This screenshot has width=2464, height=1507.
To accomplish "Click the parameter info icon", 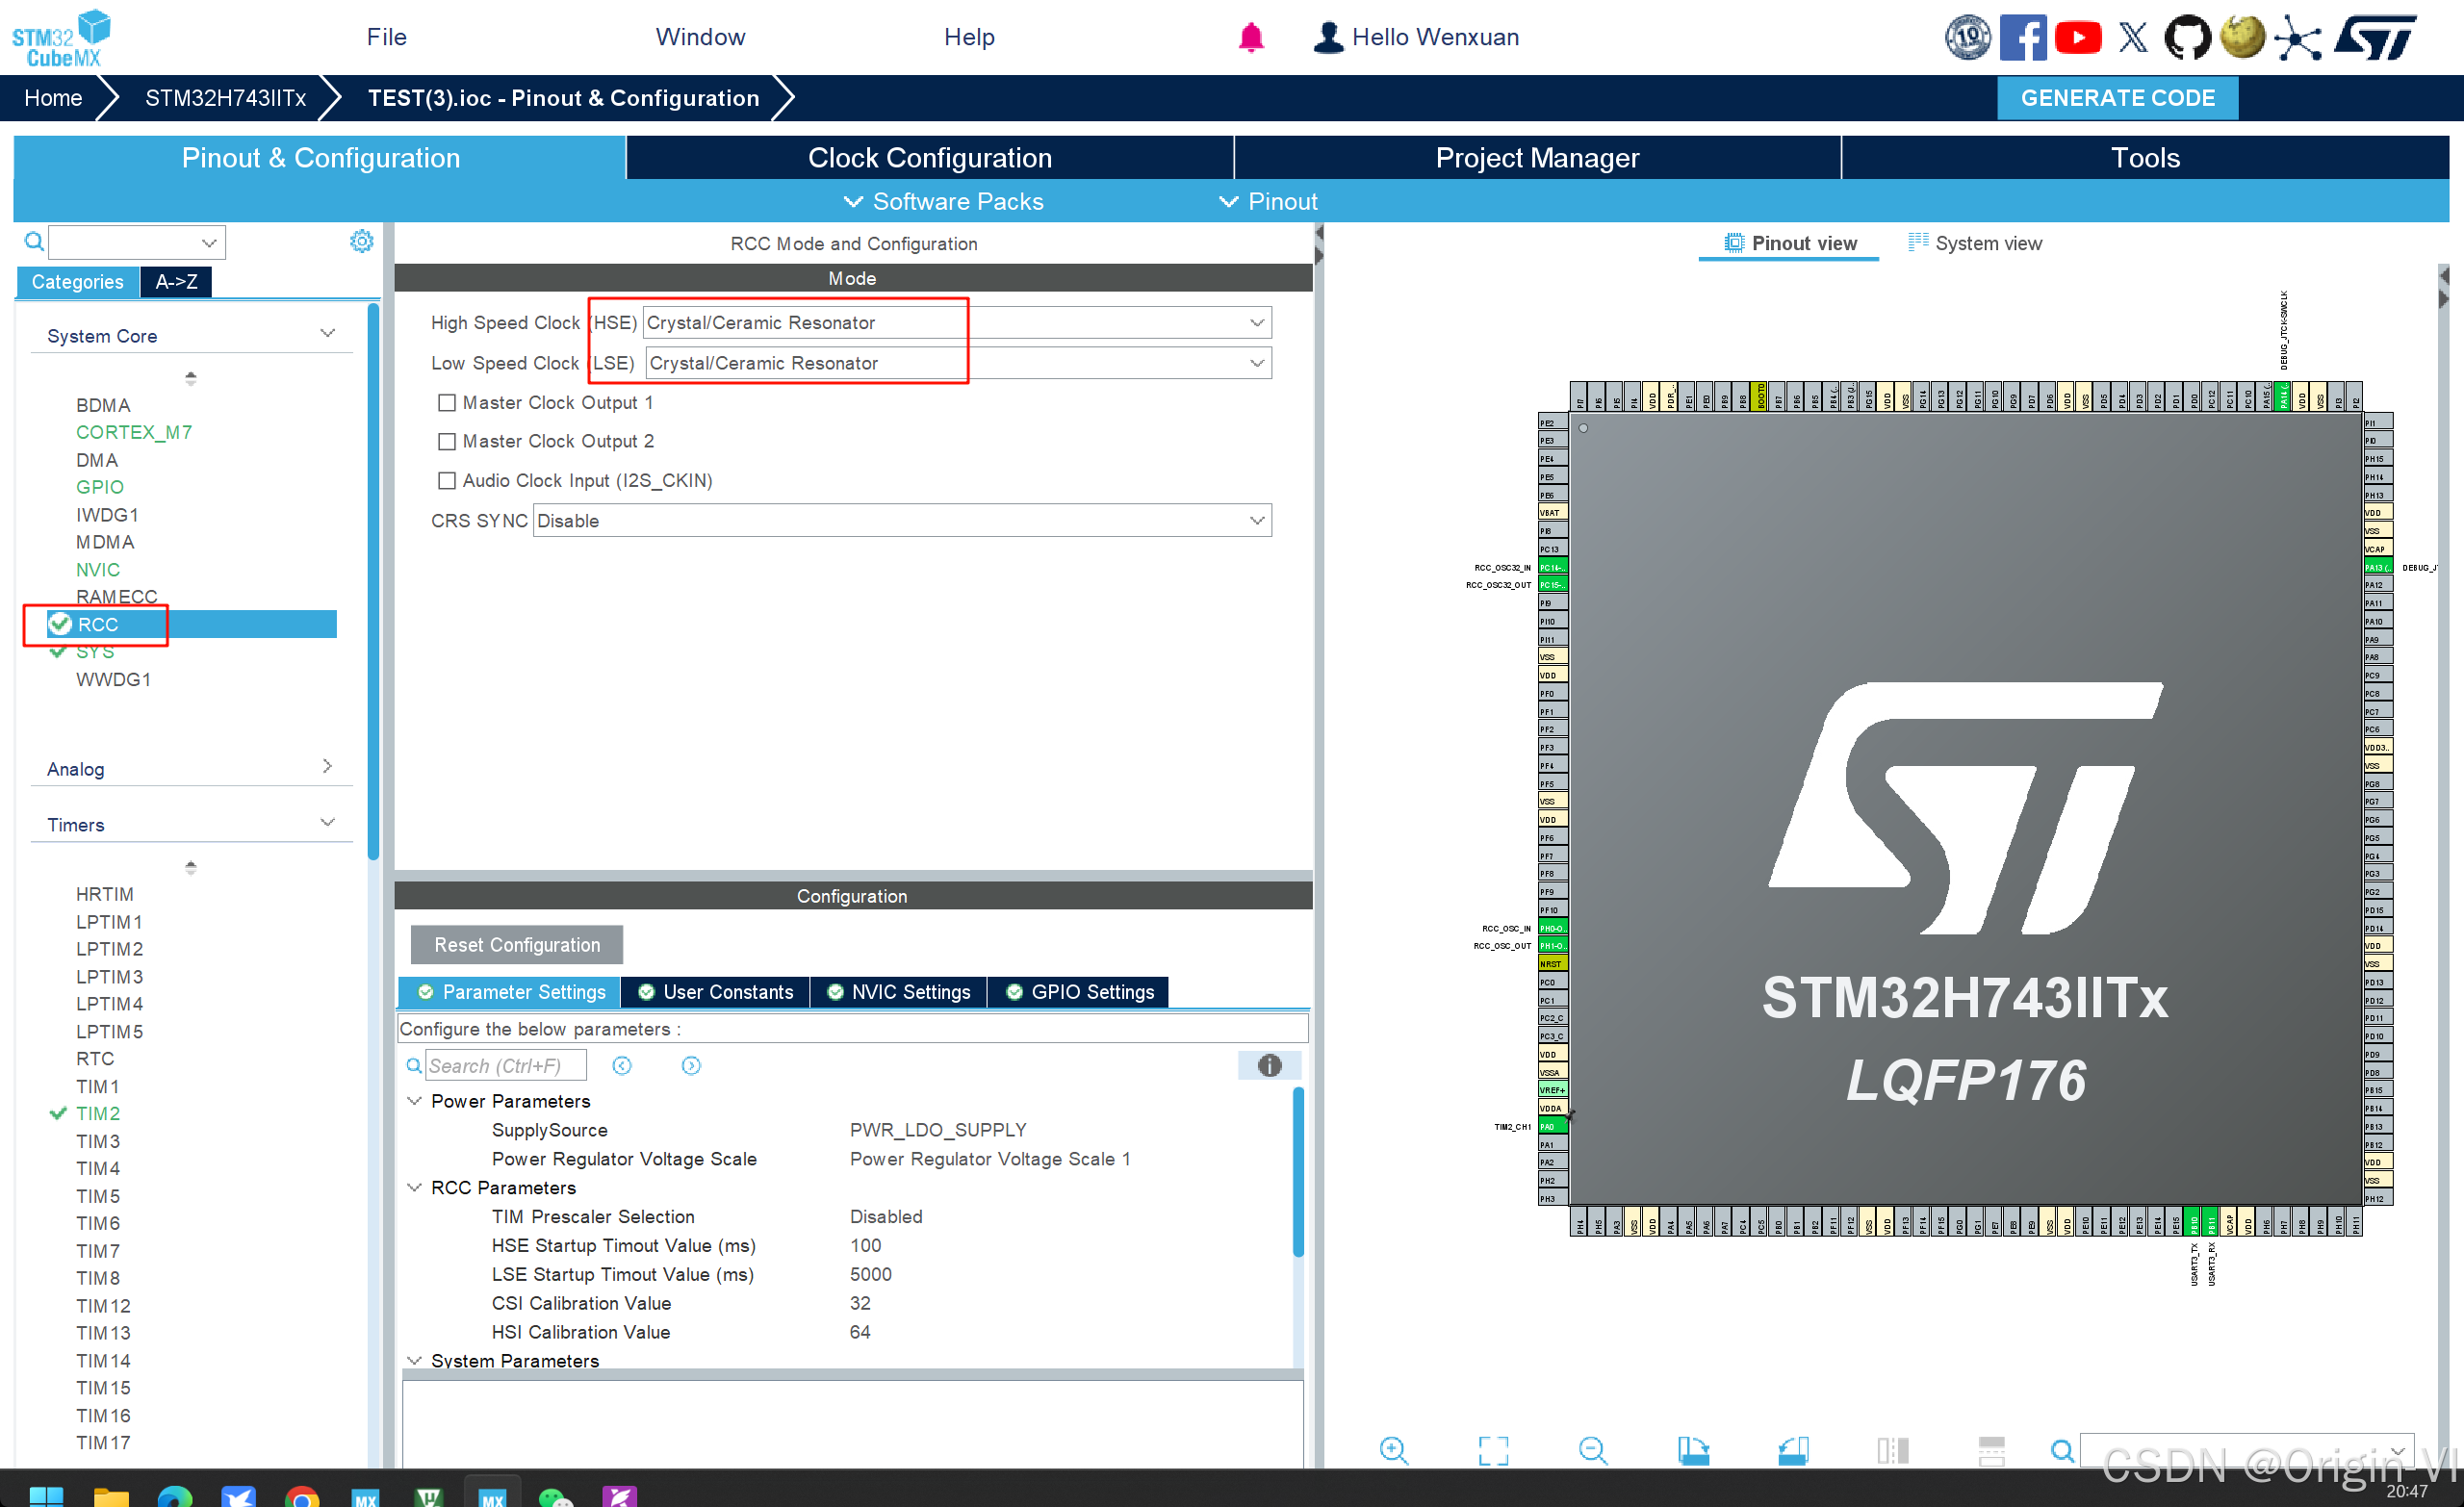I will (x=1269, y=1065).
